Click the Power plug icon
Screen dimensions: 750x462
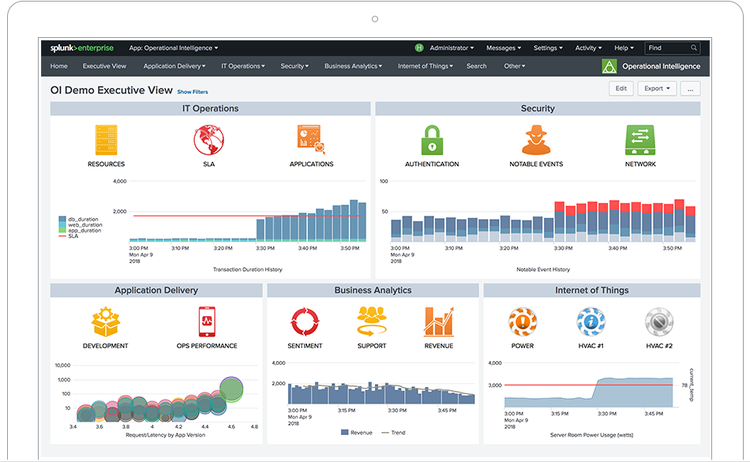pyautogui.click(x=521, y=322)
